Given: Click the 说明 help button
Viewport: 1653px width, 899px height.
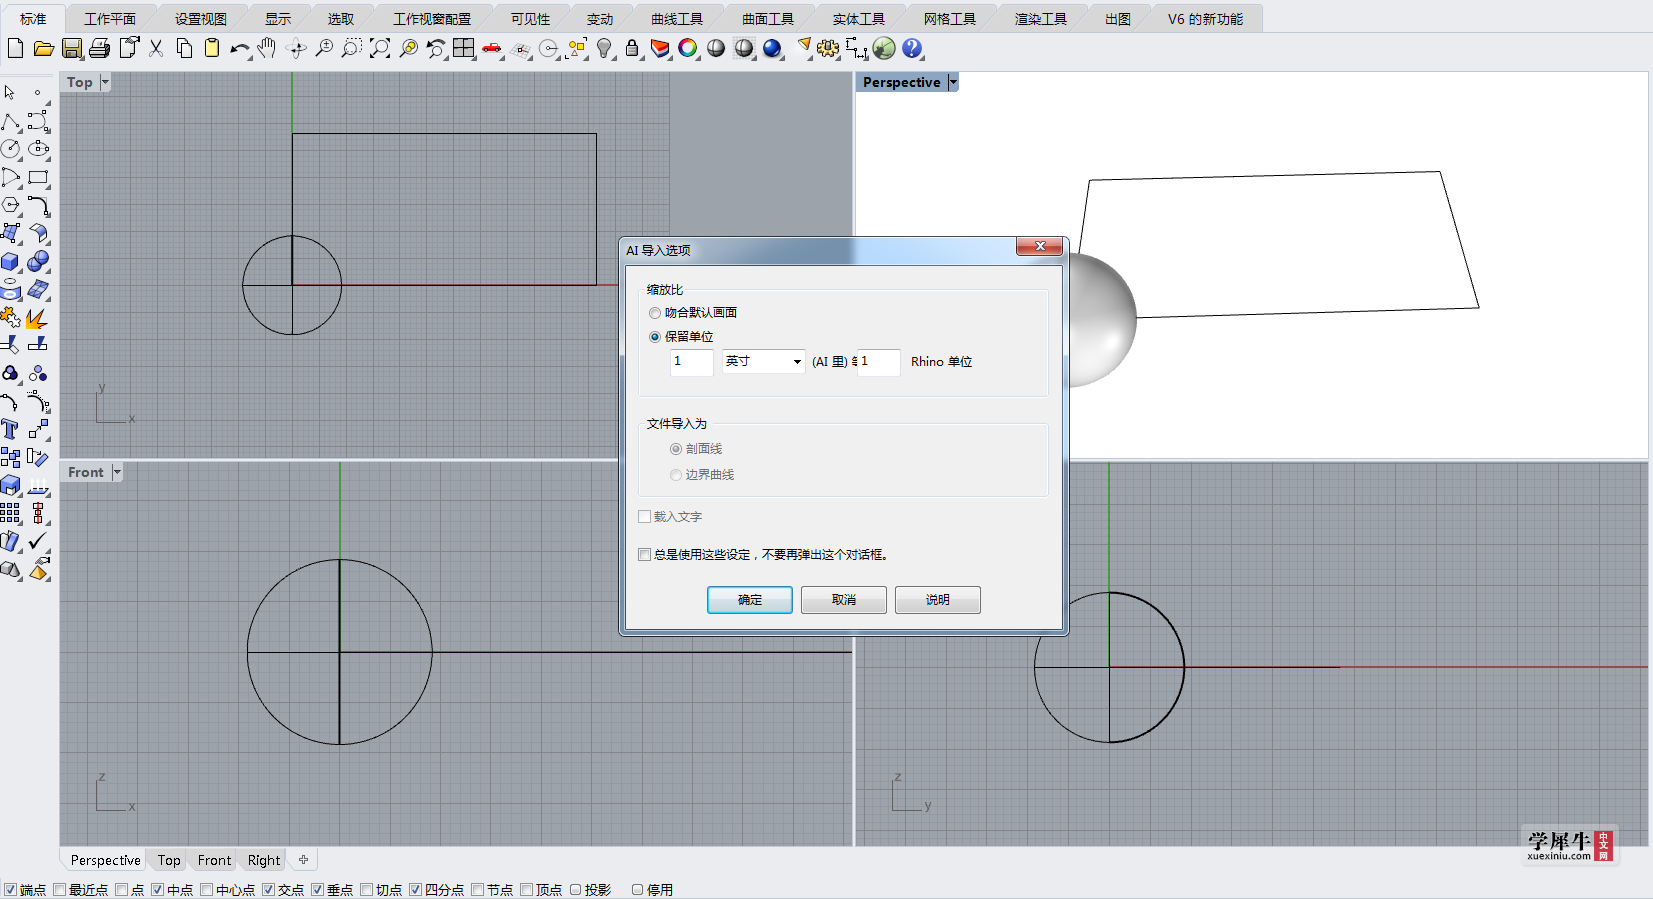Looking at the screenshot, I should tap(938, 600).
